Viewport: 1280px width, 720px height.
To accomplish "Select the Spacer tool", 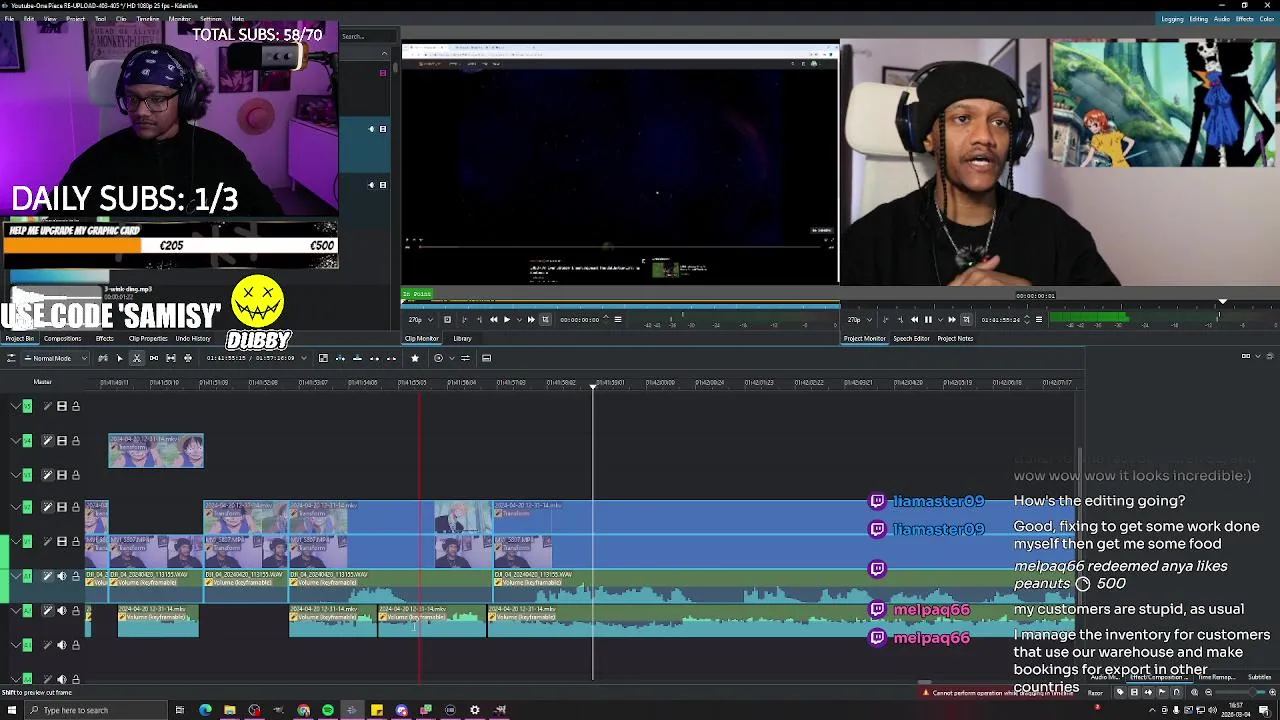I will pos(154,358).
